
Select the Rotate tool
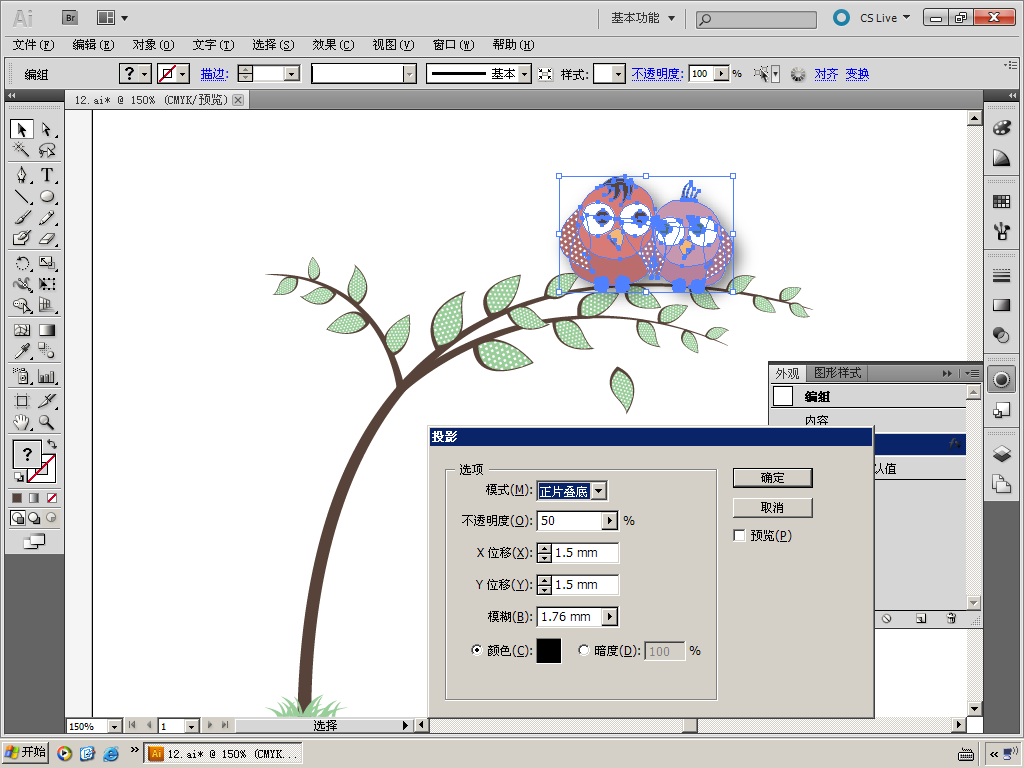(22, 263)
